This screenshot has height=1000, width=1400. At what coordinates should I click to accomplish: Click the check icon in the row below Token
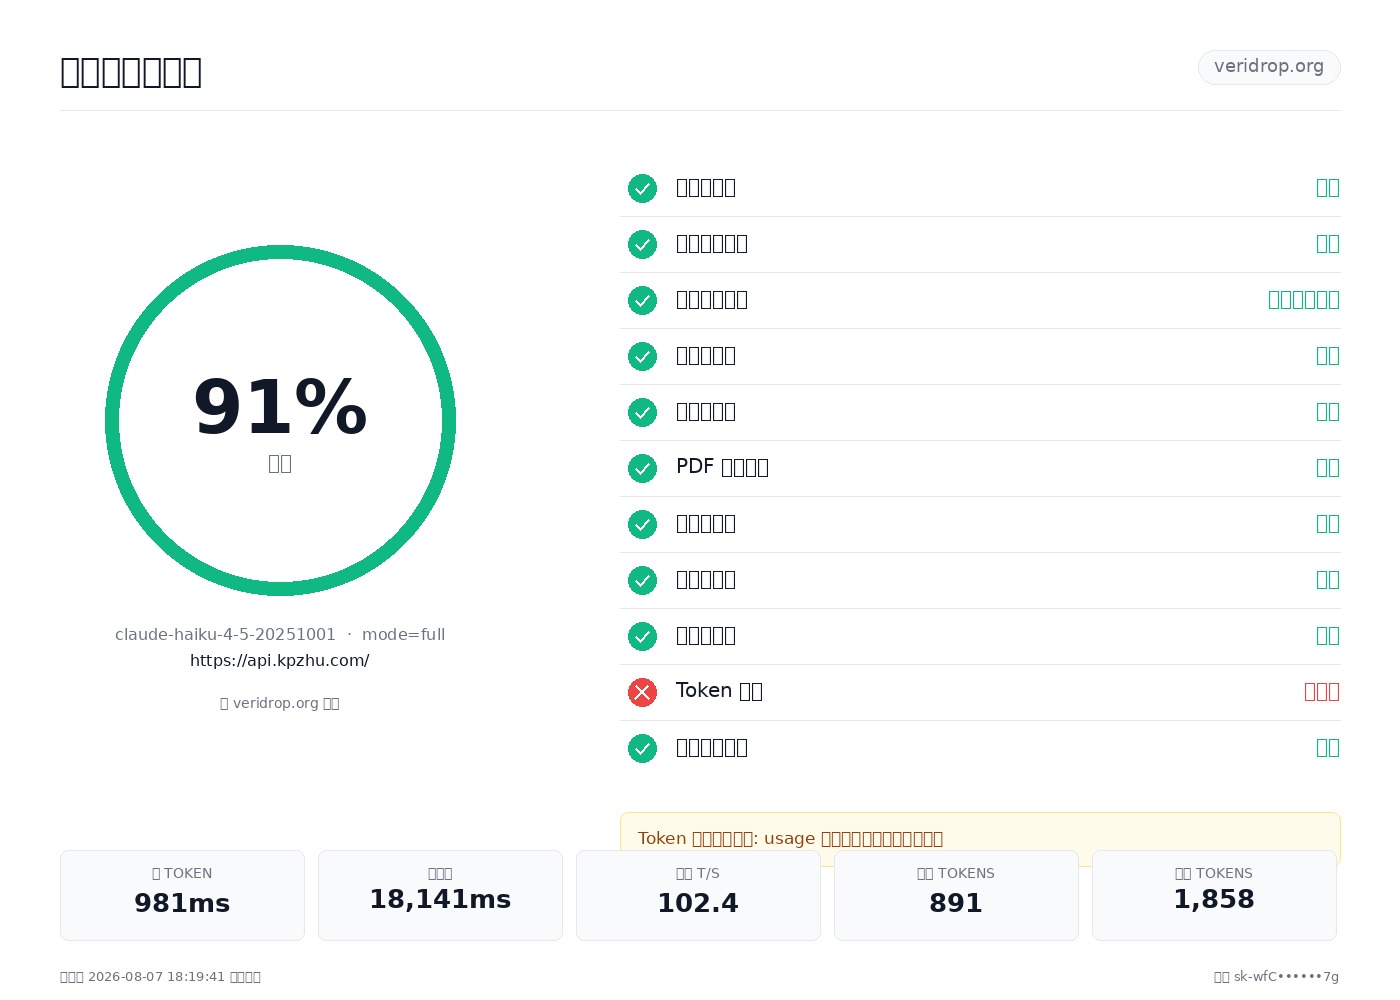(642, 748)
